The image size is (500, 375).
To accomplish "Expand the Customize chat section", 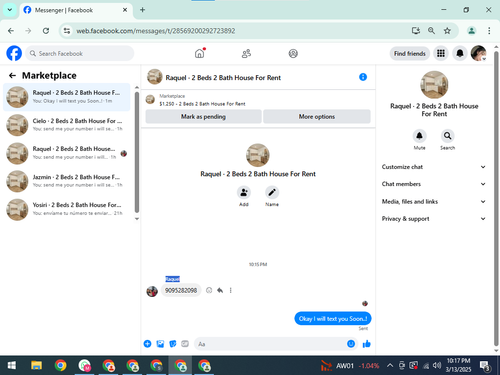I will (434, 167).
